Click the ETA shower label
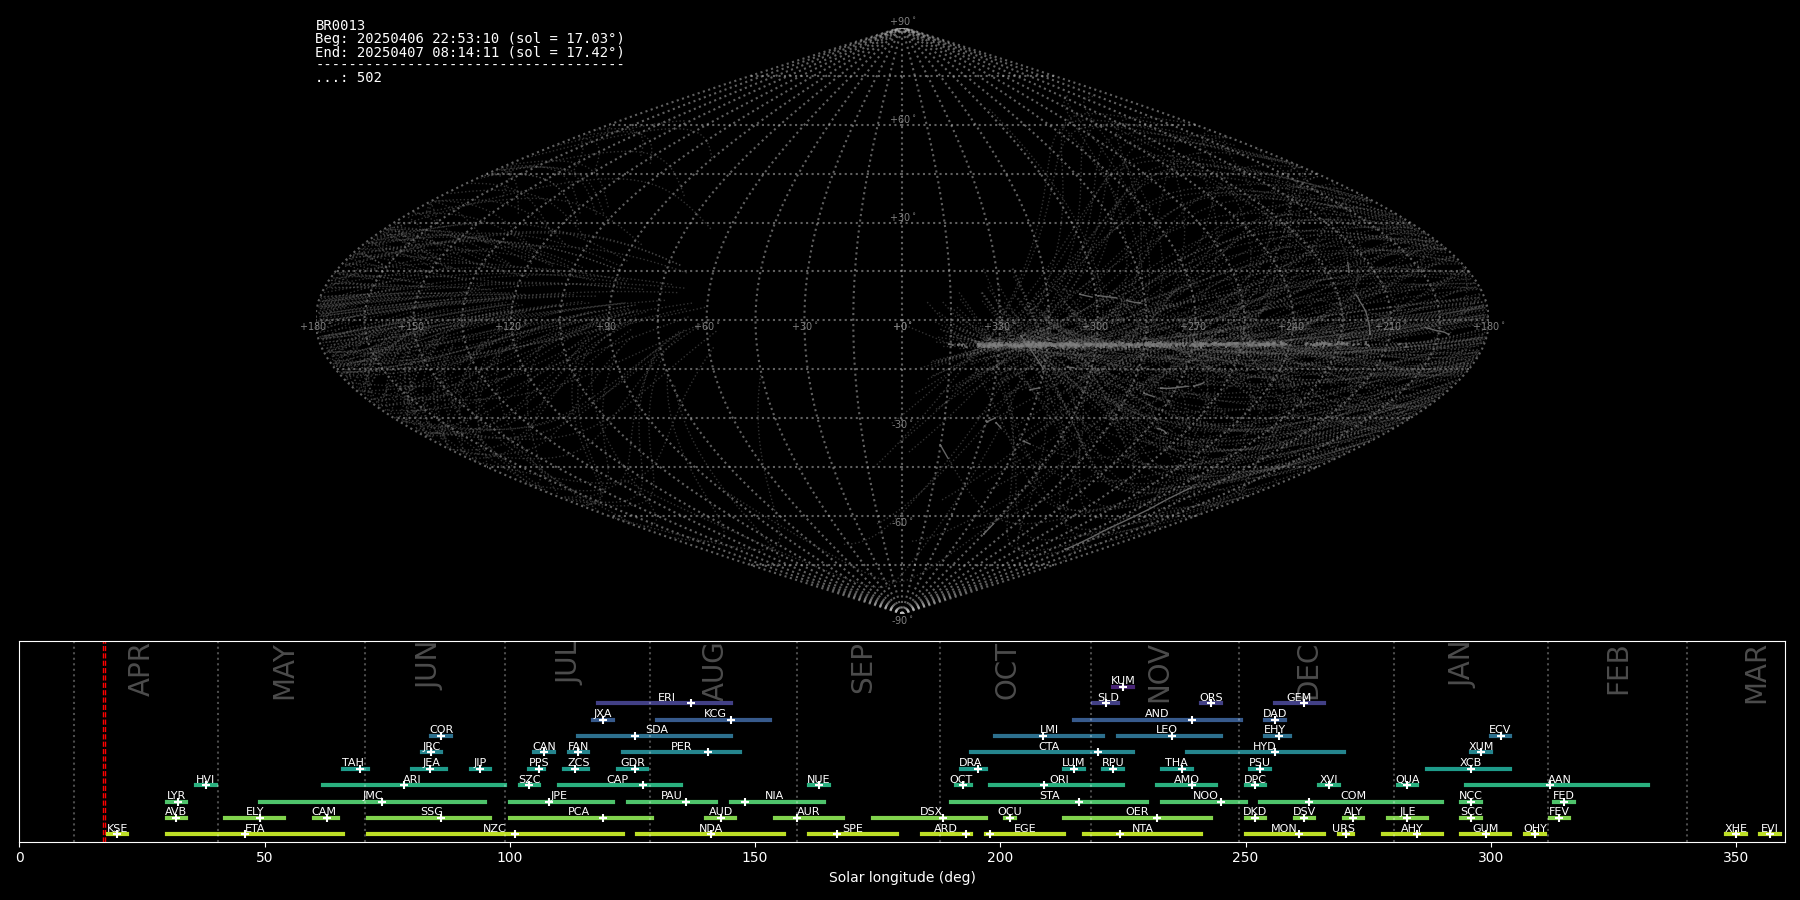1800x900 pixels. tap(255, 829)
